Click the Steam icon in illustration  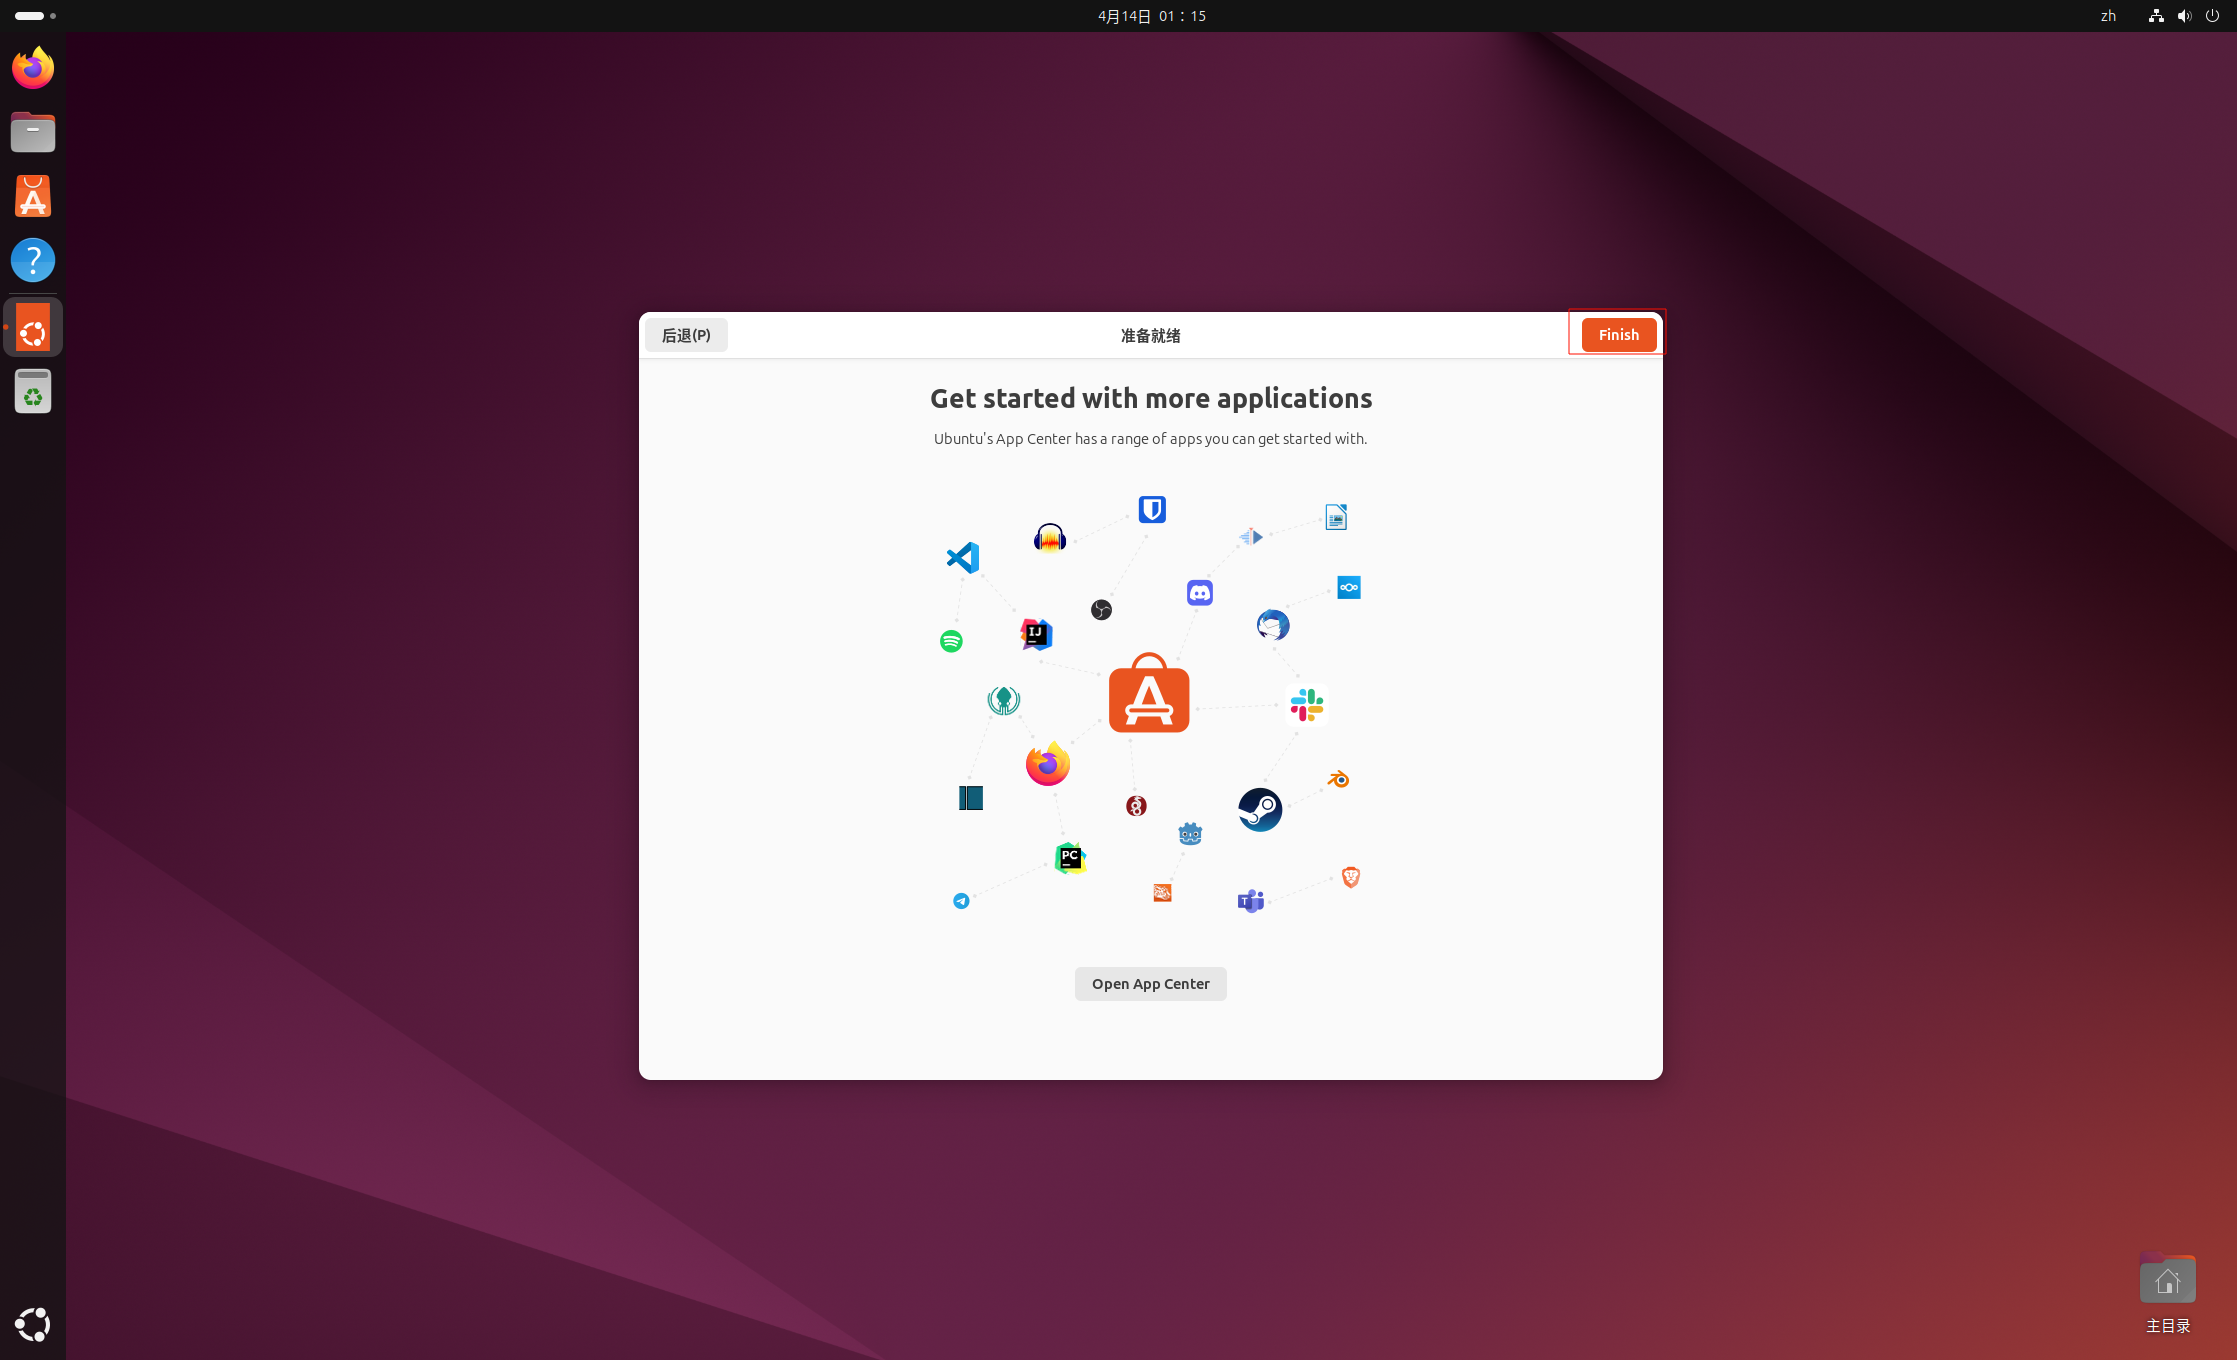(1260, 809)
